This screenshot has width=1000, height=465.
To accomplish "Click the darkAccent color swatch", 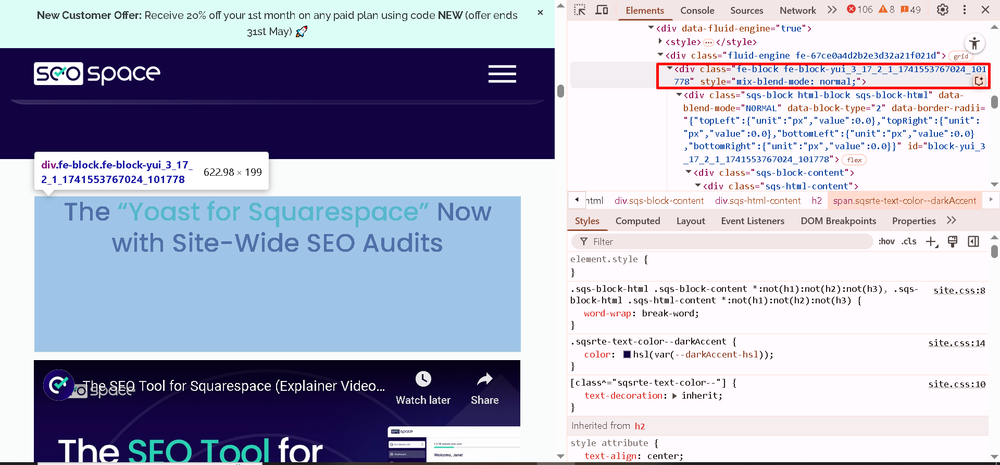I will [628, 355].
